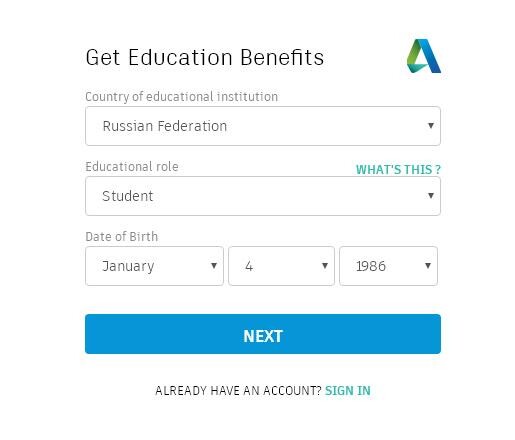This screenshot has height=440, width=515.
Task: Click the Russian Federation selected value text
Action: 165,126
